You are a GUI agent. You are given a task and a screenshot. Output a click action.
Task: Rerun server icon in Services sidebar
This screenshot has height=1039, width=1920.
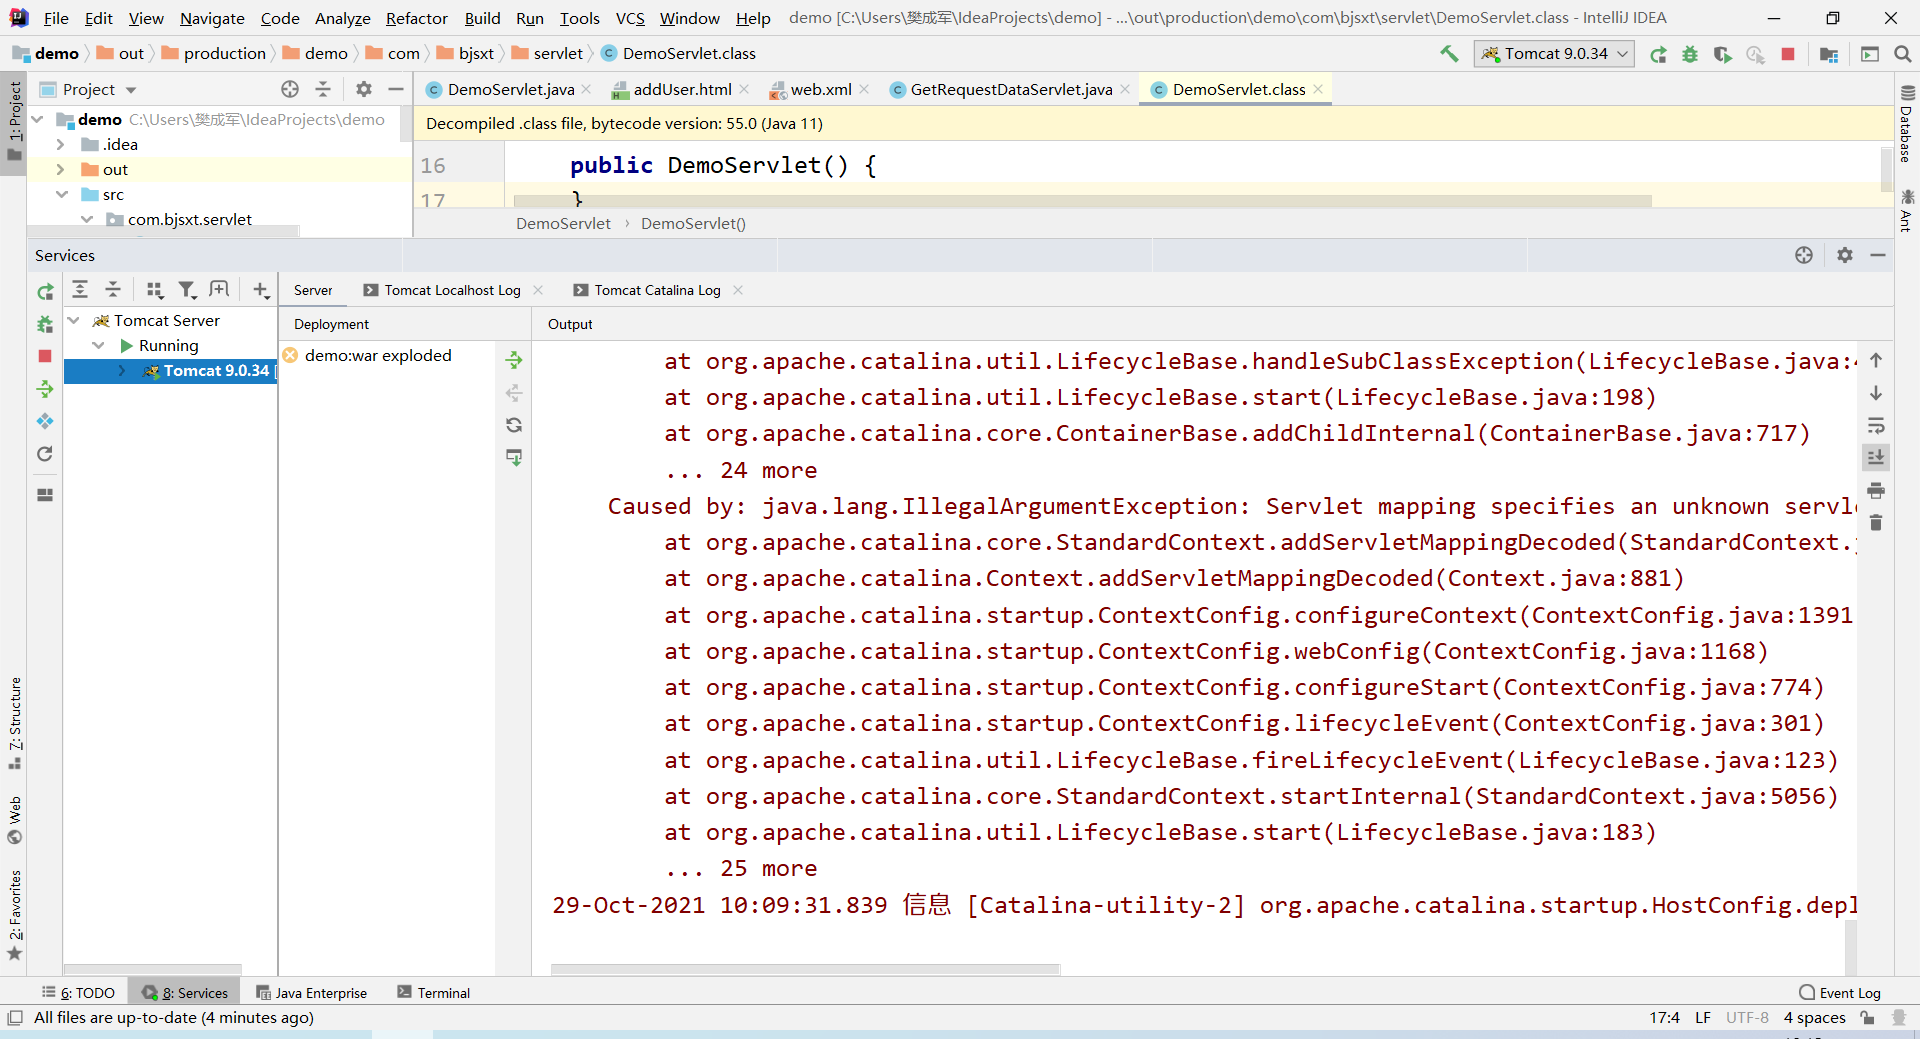(x=45, y=291)
